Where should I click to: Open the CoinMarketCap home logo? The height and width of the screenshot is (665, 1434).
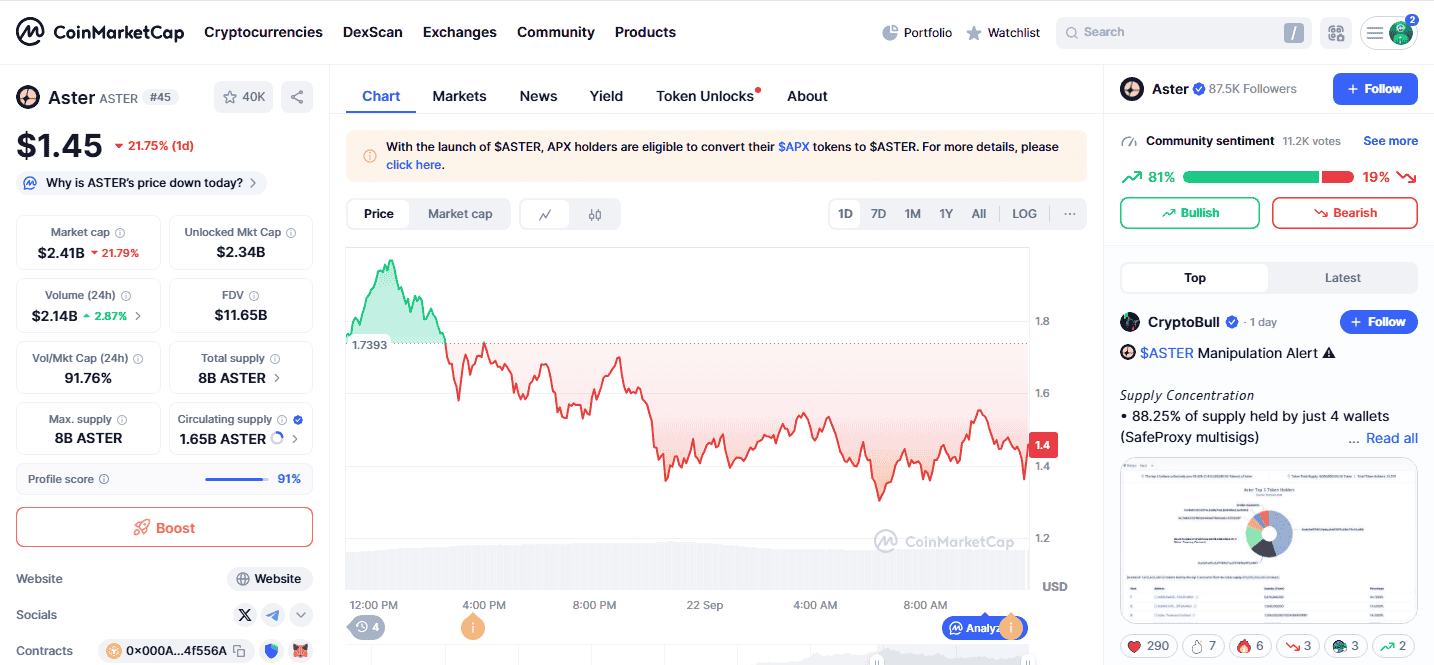(100, 32)
